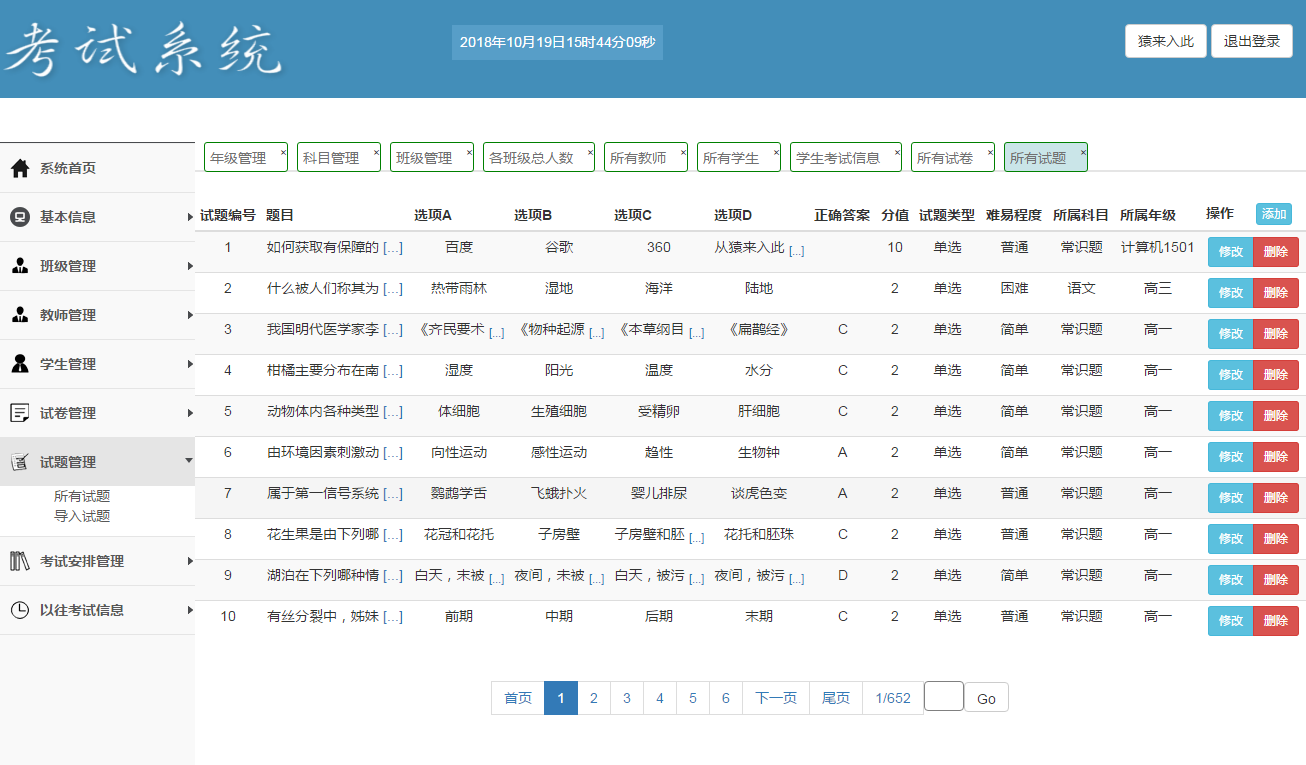Image resolution: width=1306 pixels, height=765 pixels.
Task: Click the 试卷管理 document icon
Action: tap(20, 412)
